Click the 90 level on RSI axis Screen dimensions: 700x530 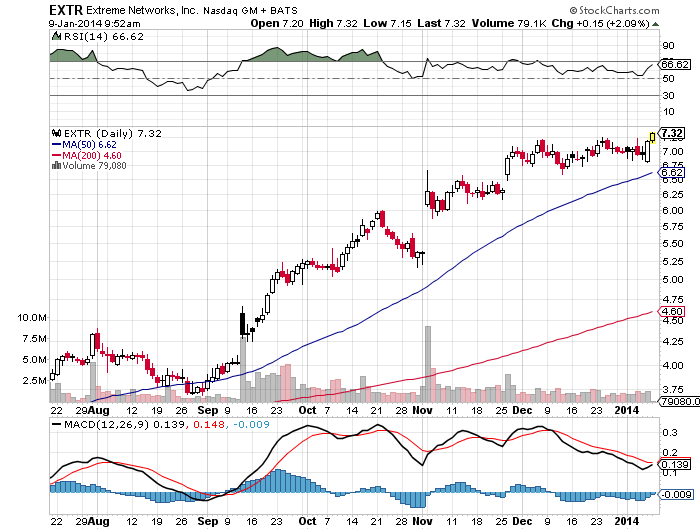[668, 46]
